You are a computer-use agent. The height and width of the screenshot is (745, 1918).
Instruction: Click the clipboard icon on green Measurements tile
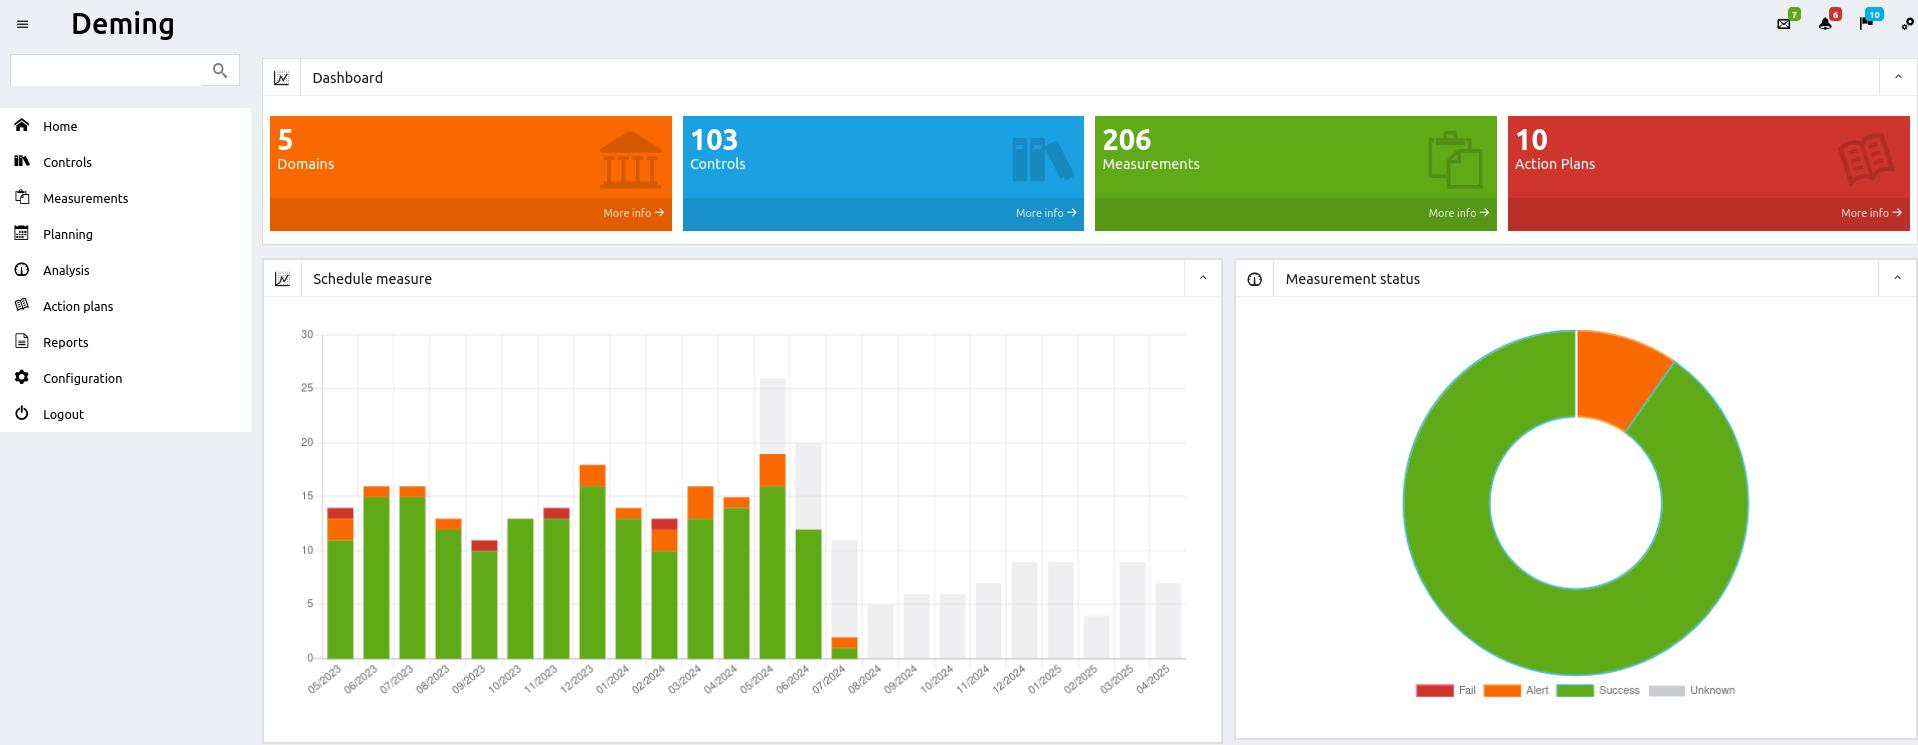click(1455, 160)
